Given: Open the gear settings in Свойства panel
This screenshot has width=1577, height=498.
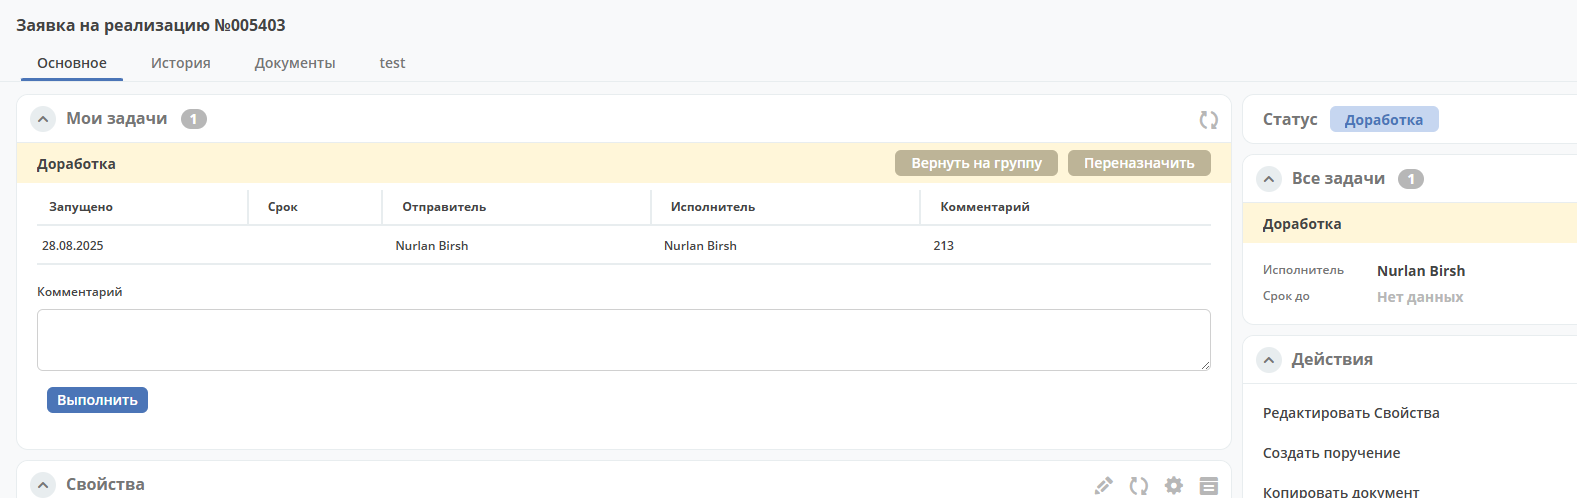Looking at the screenshot, I should point(1174,485).
